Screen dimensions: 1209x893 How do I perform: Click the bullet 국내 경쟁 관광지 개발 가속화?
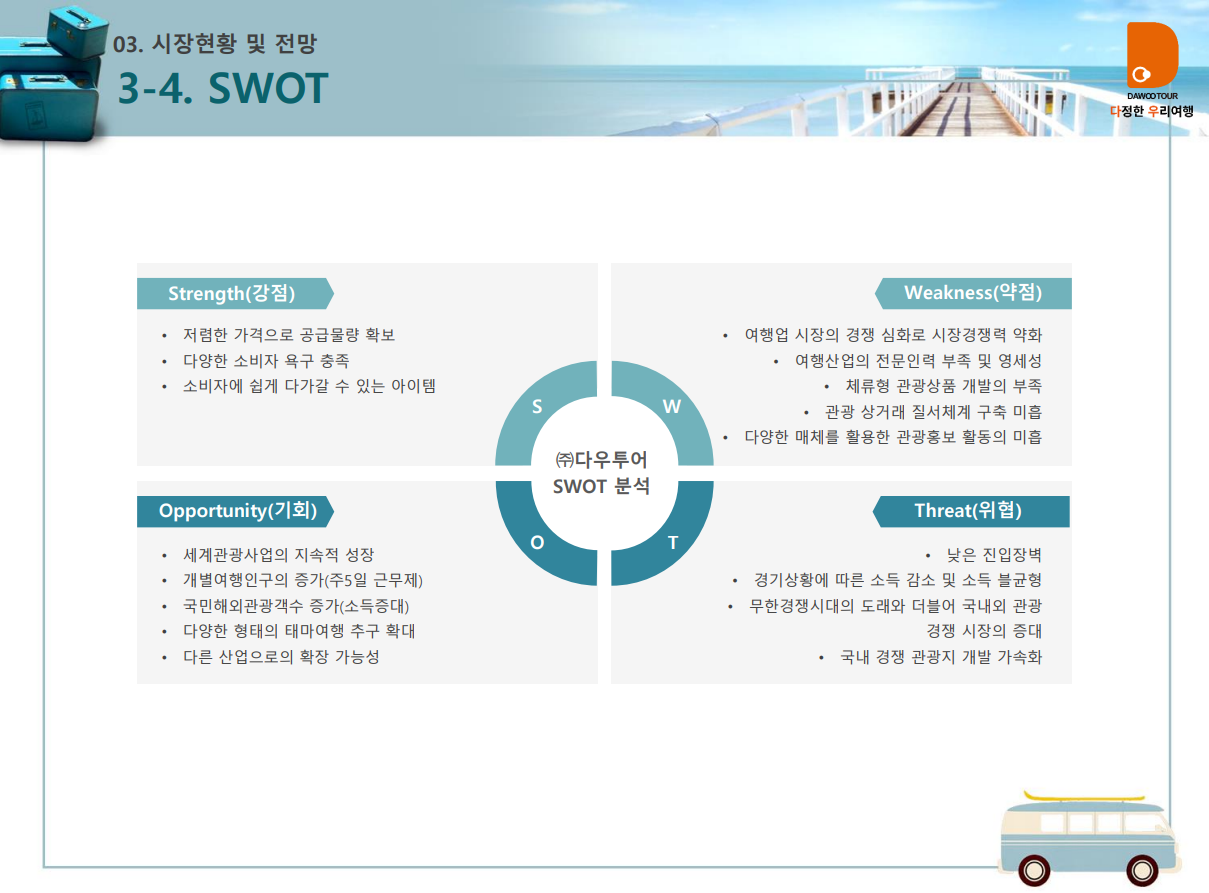941,657
